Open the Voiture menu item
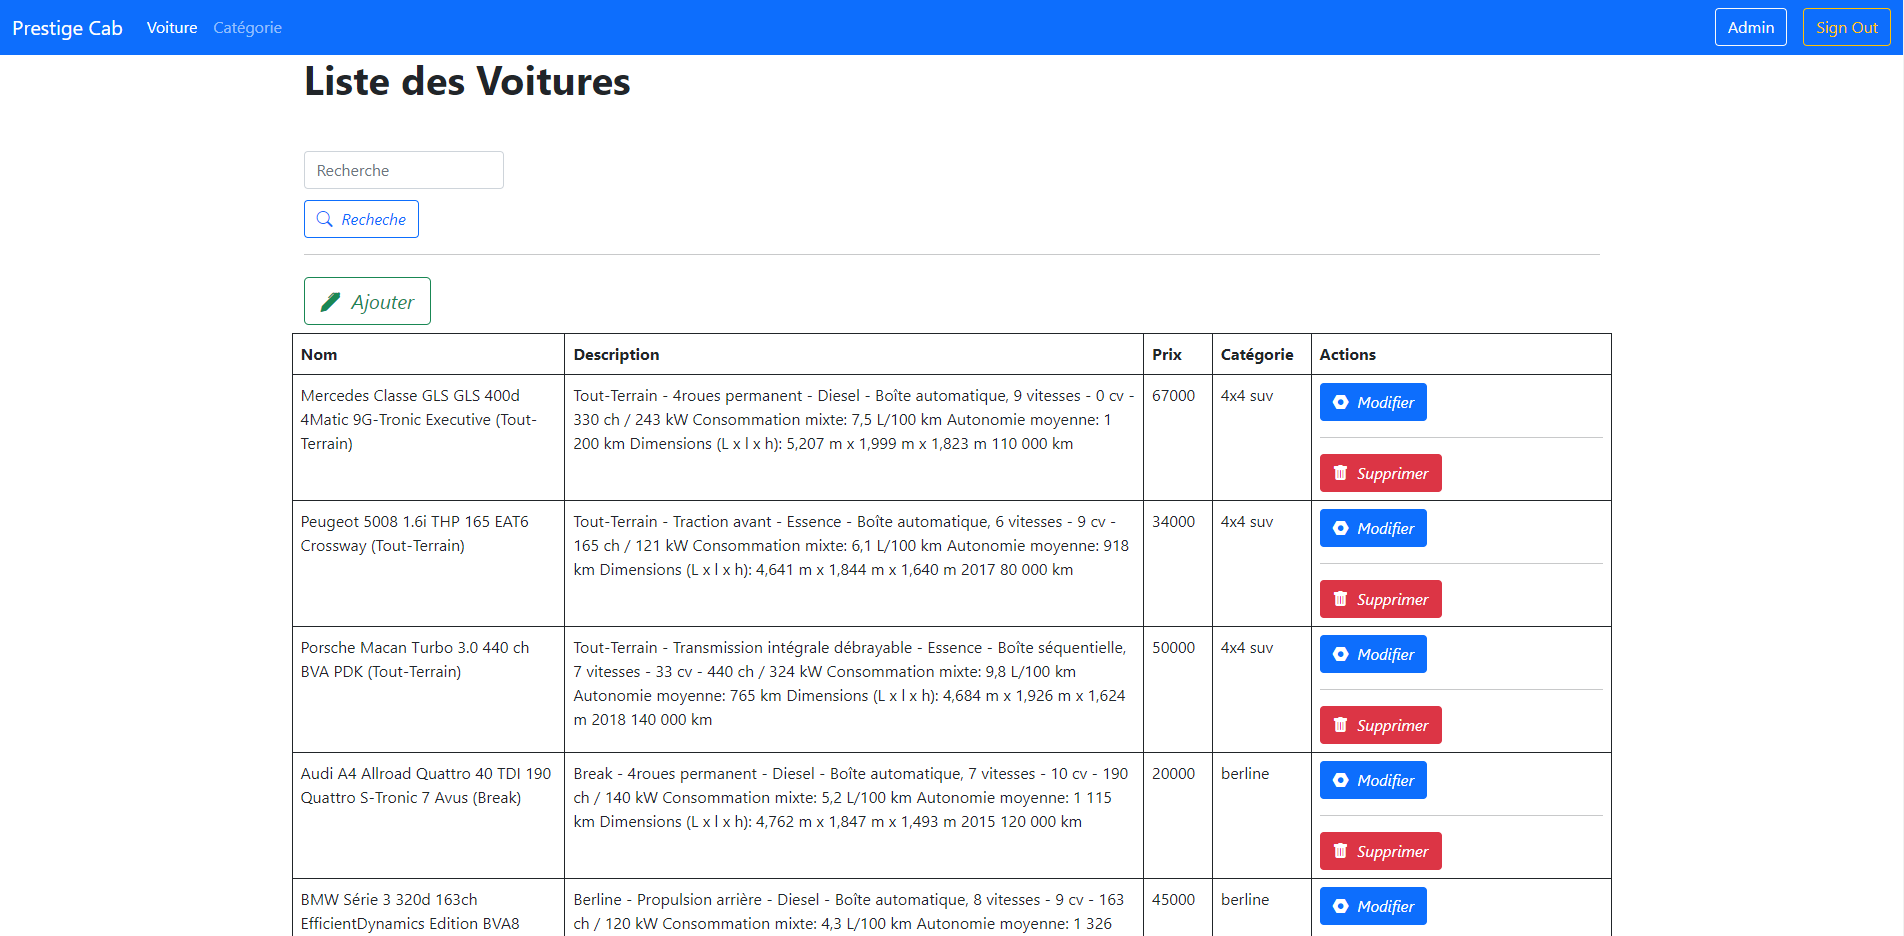The width and height of the screenshot is (1904, 936). point(172,28)
